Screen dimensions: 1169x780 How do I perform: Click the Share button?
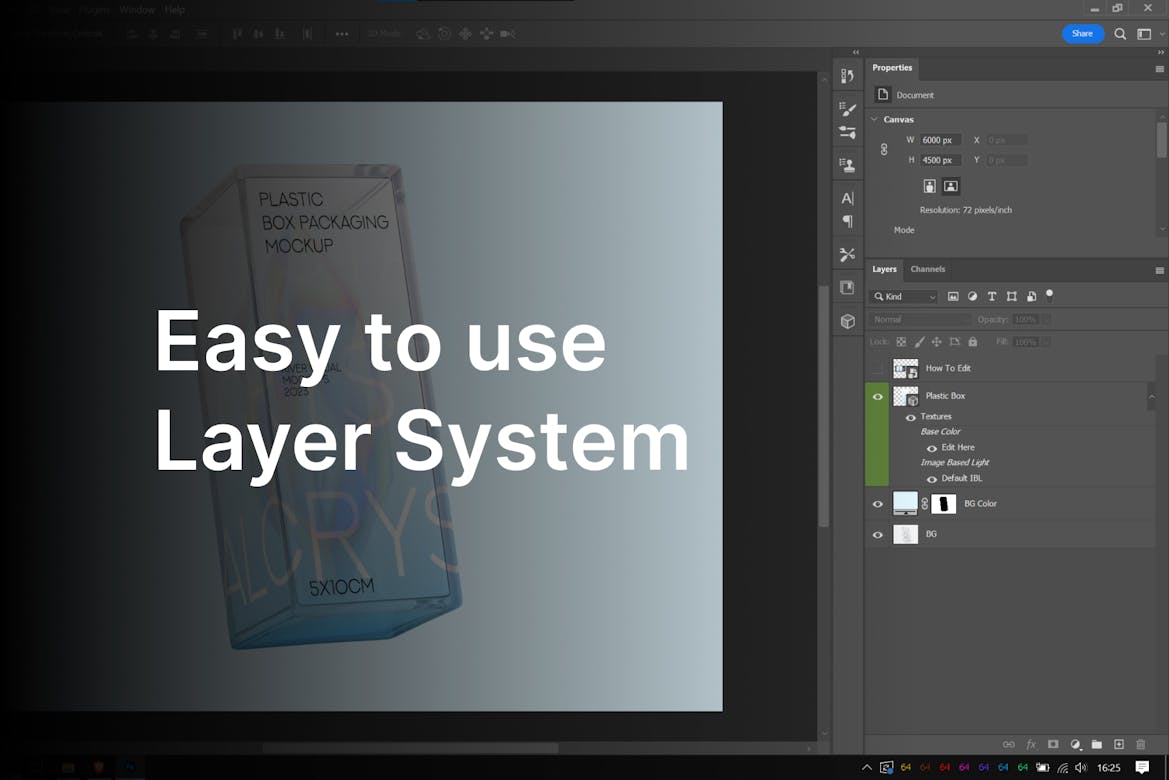pyautogui.click(x=1082, y=34)
